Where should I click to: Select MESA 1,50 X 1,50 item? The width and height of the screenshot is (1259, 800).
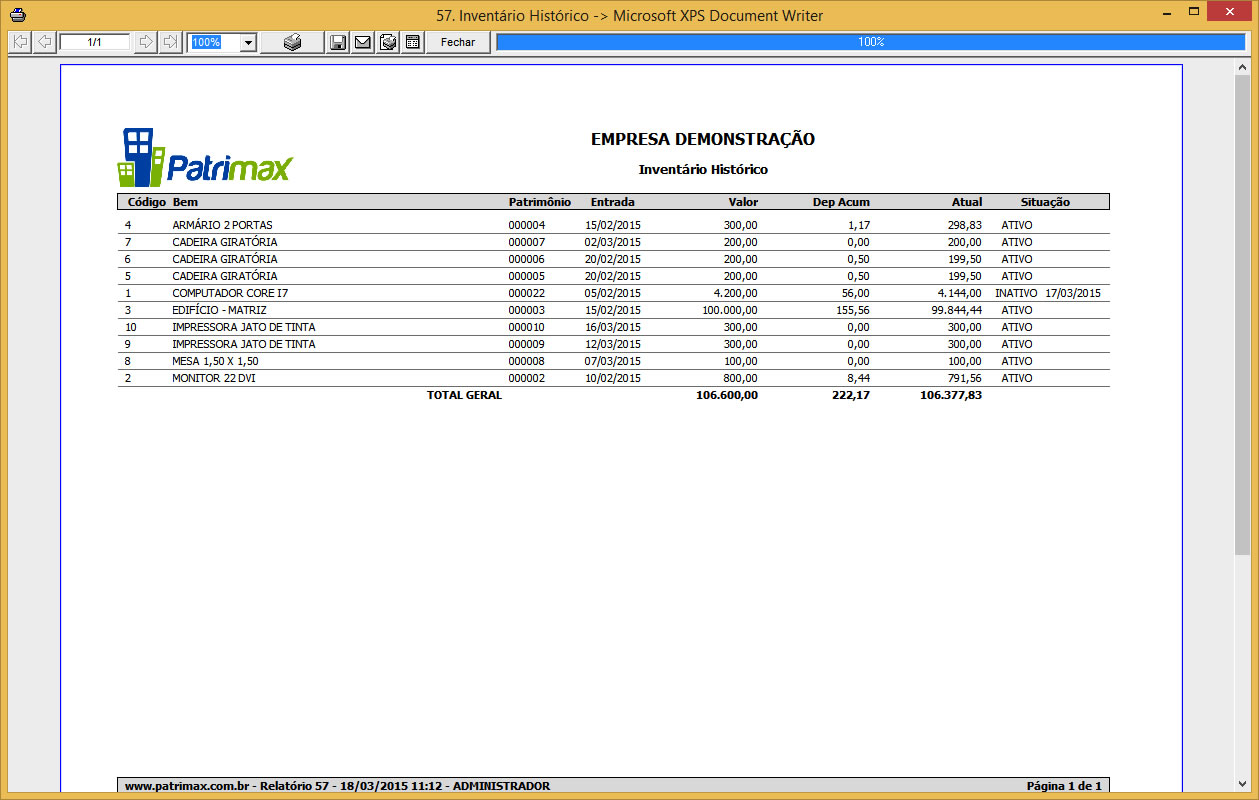(x=215, y=361)
